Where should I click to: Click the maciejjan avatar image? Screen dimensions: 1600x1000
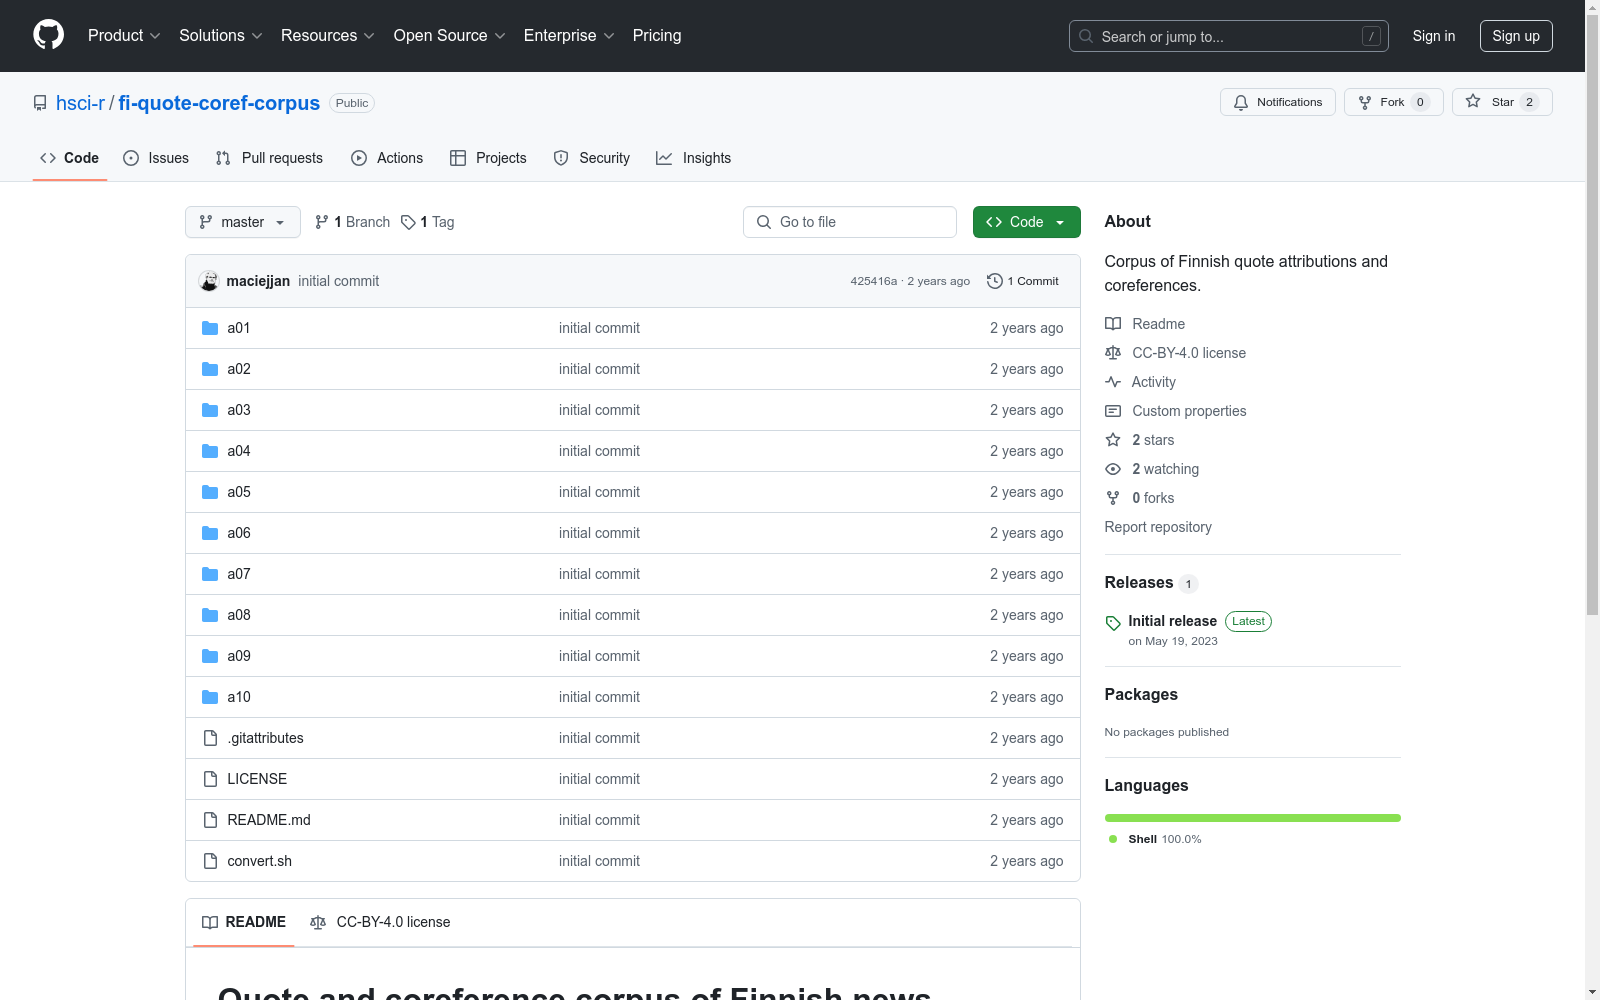pyautogui.click(x=209, y=281)
